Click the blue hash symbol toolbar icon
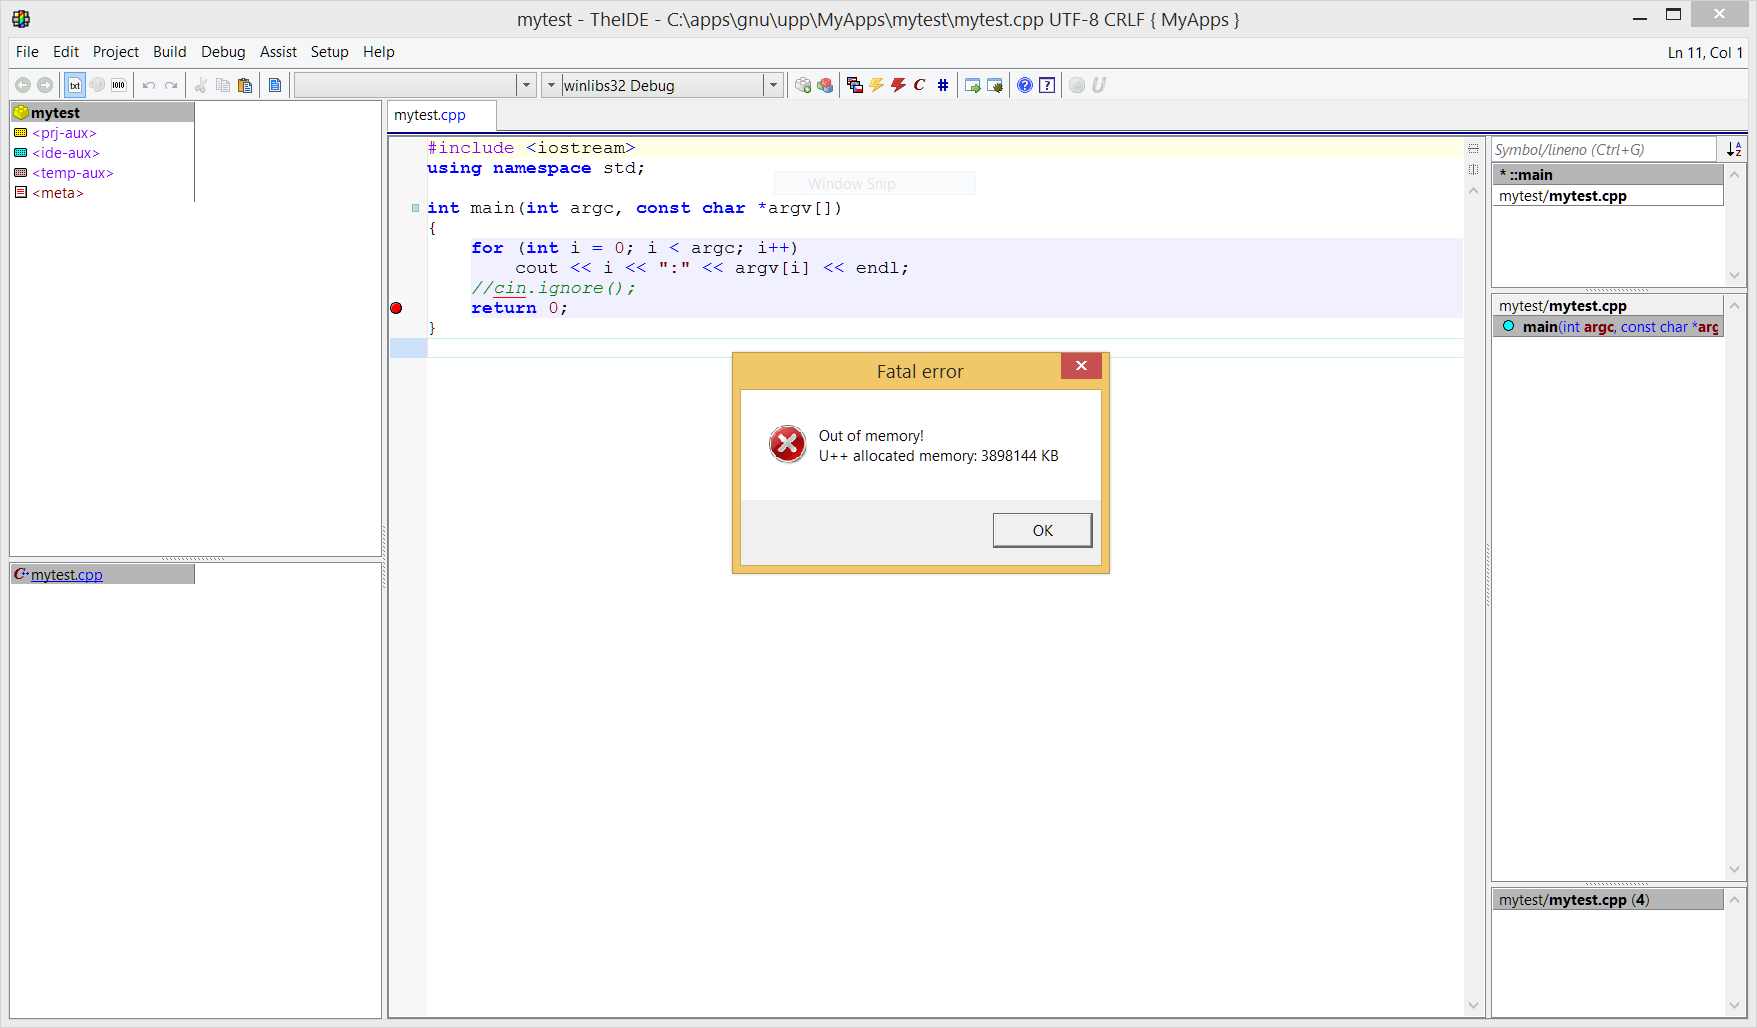Viewport: 1757px width, 1028px height. (942, 85)
